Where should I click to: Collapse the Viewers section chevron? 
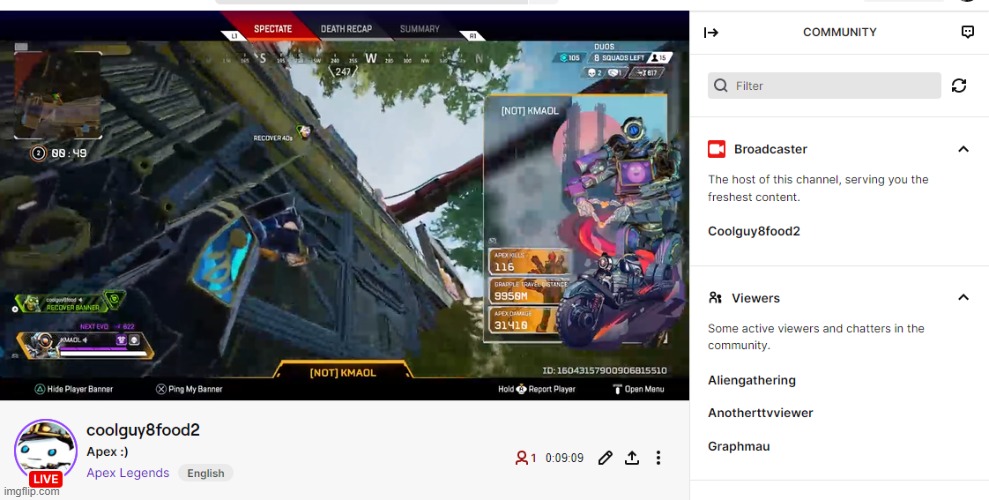click(x=963, y=298)
